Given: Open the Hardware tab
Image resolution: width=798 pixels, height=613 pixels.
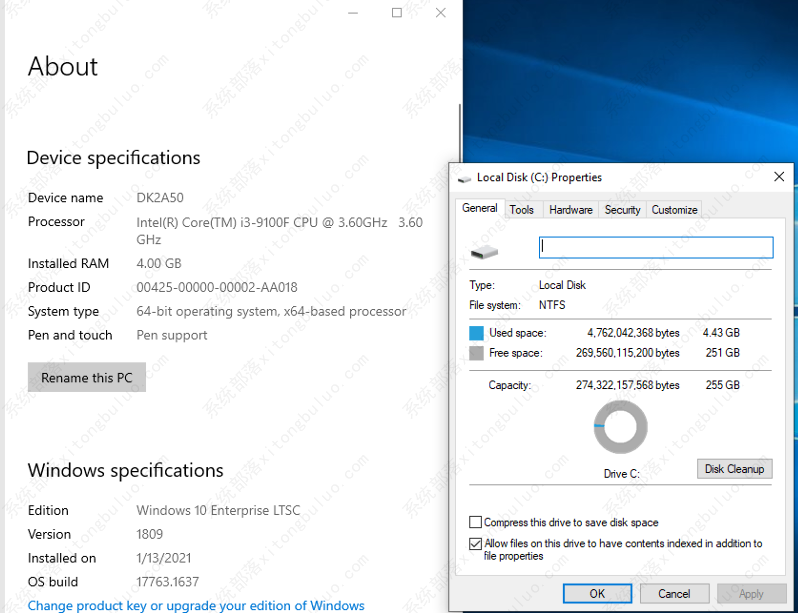Looking at the screenshot, I should (x=571, y=210).
